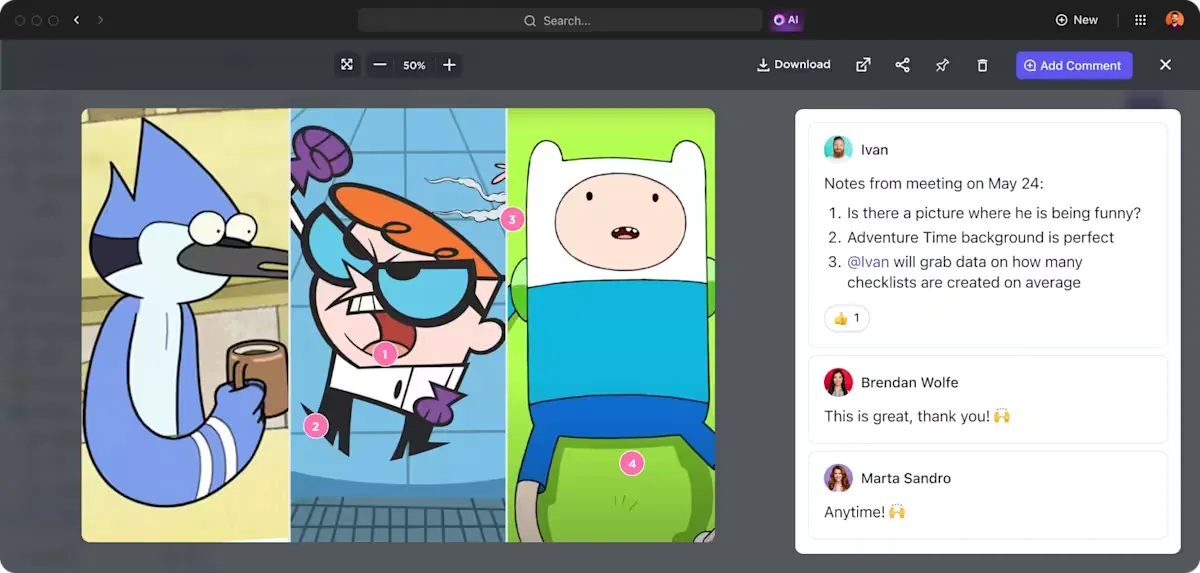Viewport: 1200px width, 573px height.
Task: Click the share icon
Action: 902,65
